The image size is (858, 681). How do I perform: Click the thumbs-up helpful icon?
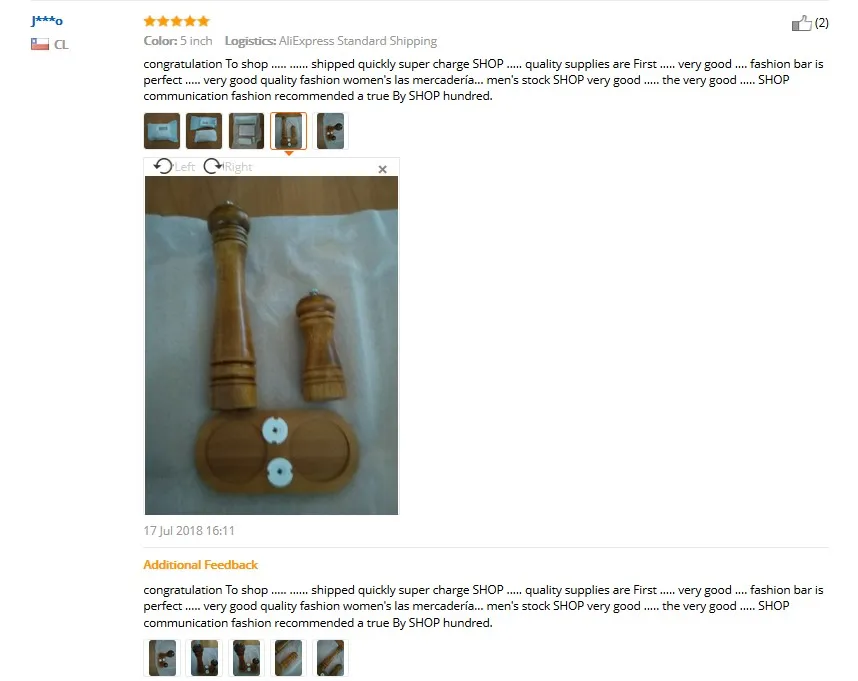[x=802, y=23]
